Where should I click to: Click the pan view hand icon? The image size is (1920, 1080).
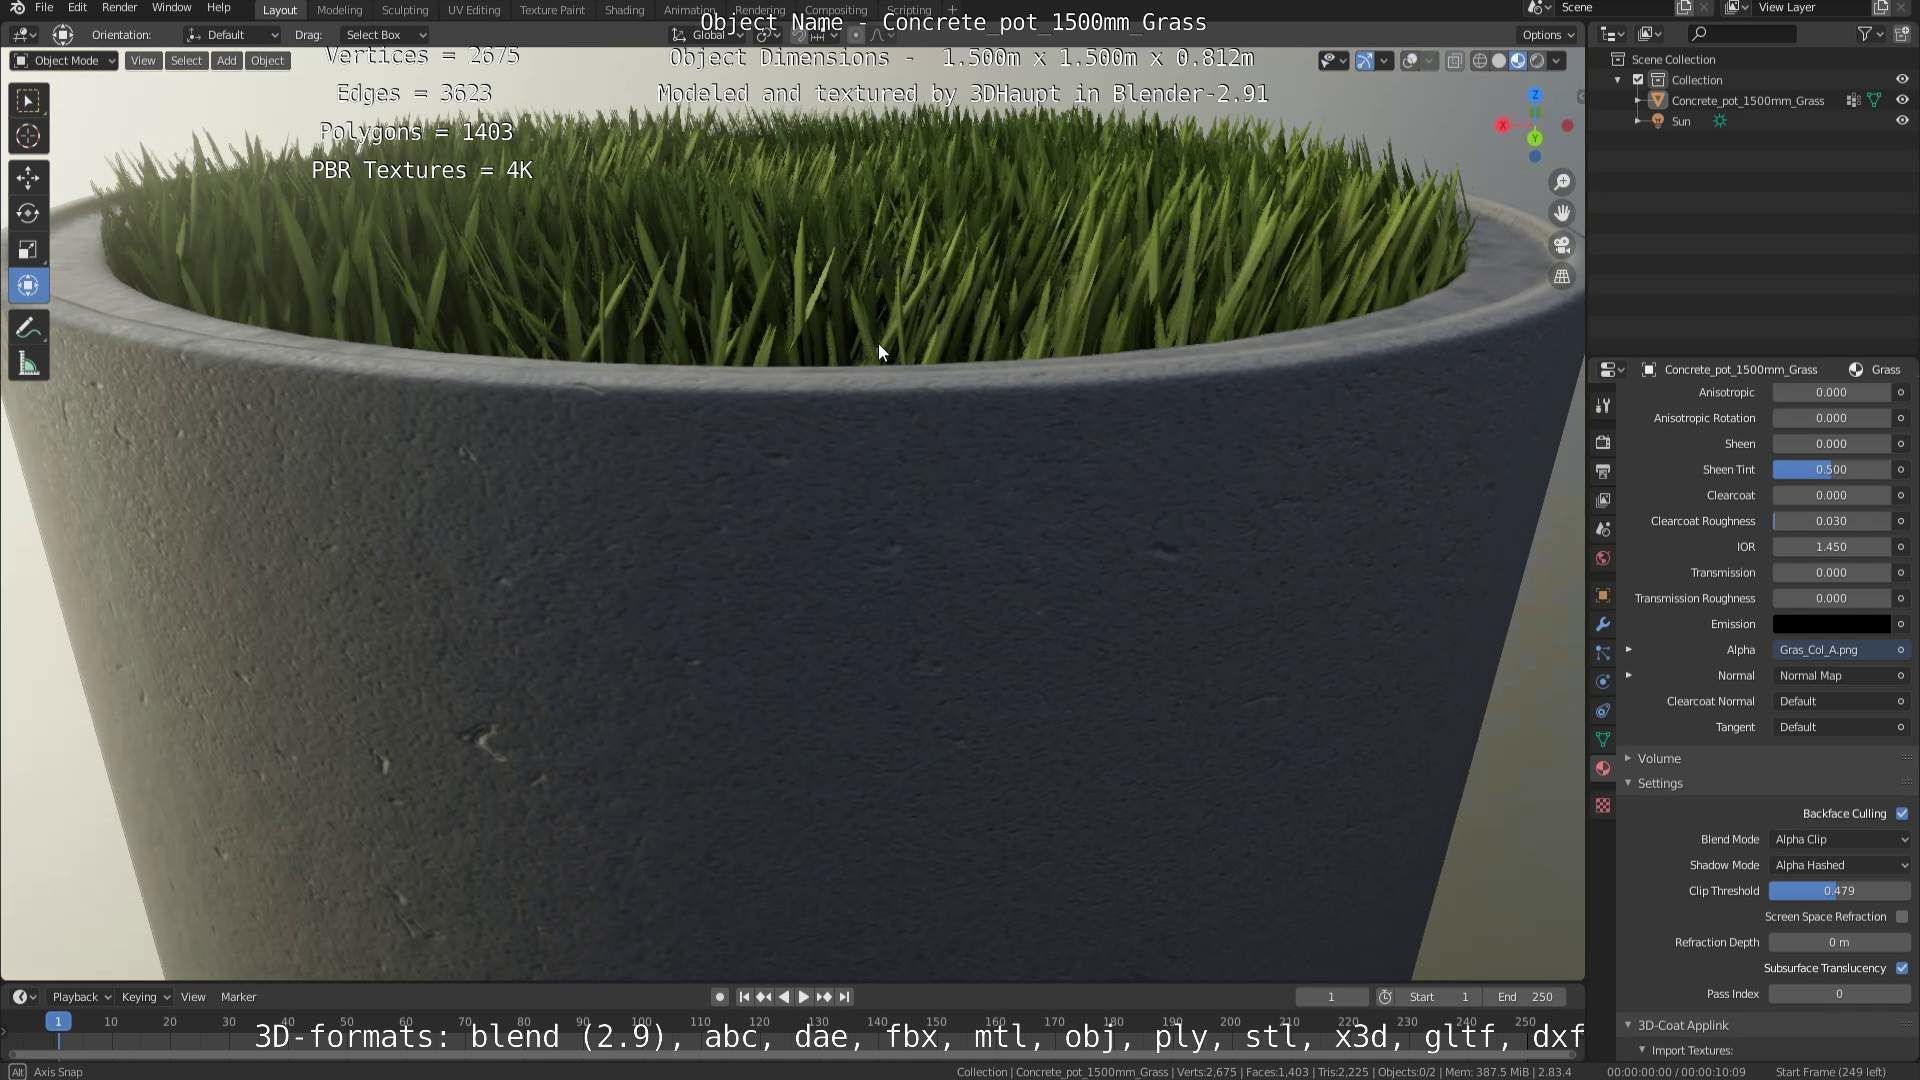tap(1562, 213)
